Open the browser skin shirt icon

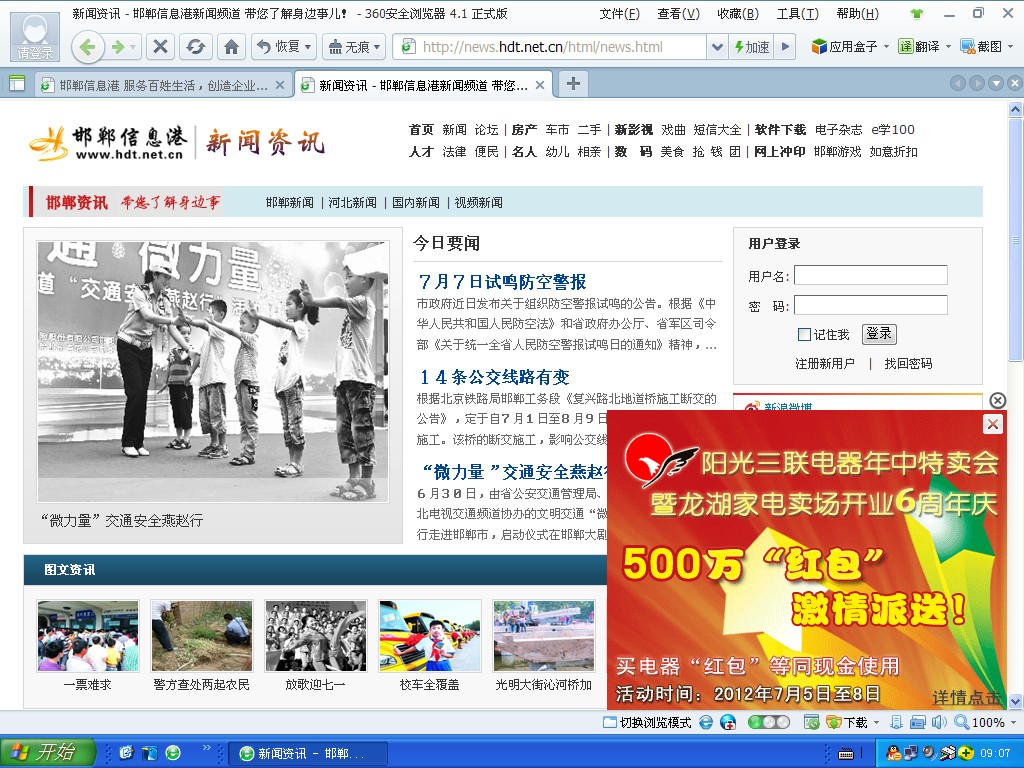pyautogui.click(x=916, y=13)
